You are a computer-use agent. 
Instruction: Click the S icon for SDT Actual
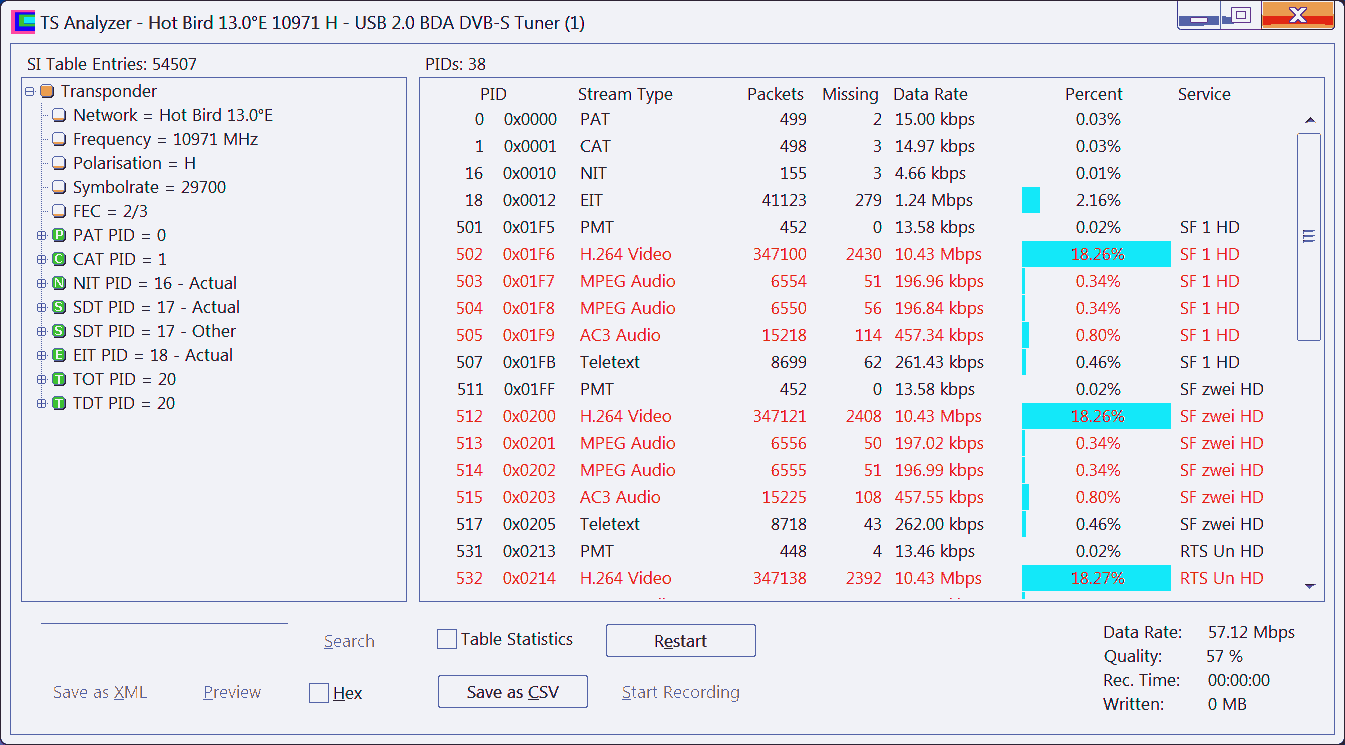[59, 308]
